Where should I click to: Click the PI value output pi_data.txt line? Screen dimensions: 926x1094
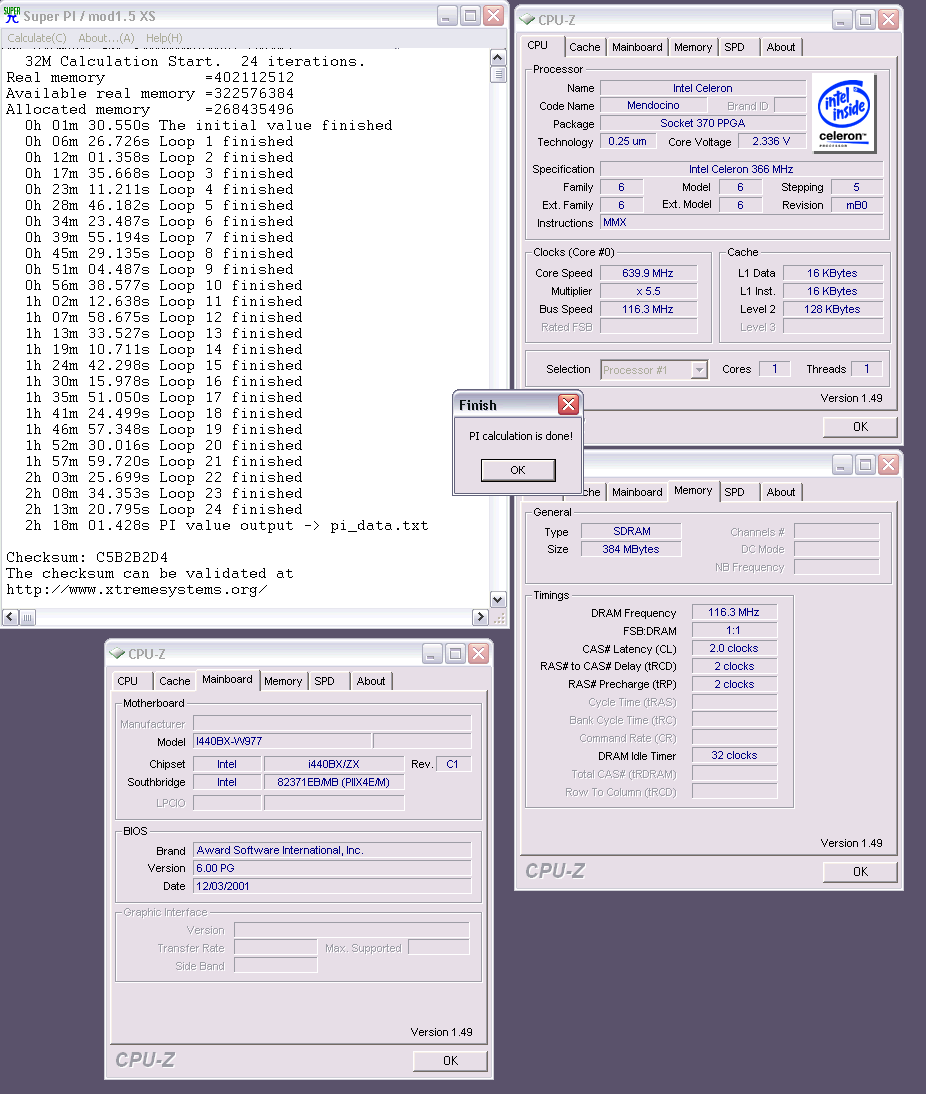coord(227,525)
